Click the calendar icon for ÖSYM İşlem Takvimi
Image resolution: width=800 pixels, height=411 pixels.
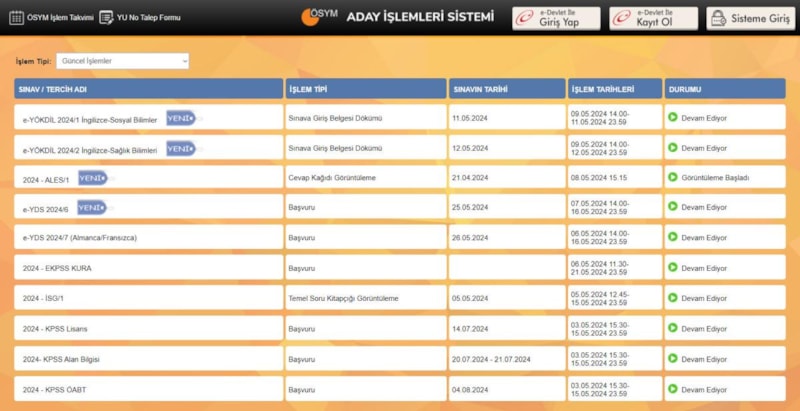click(x=16, y=17)
